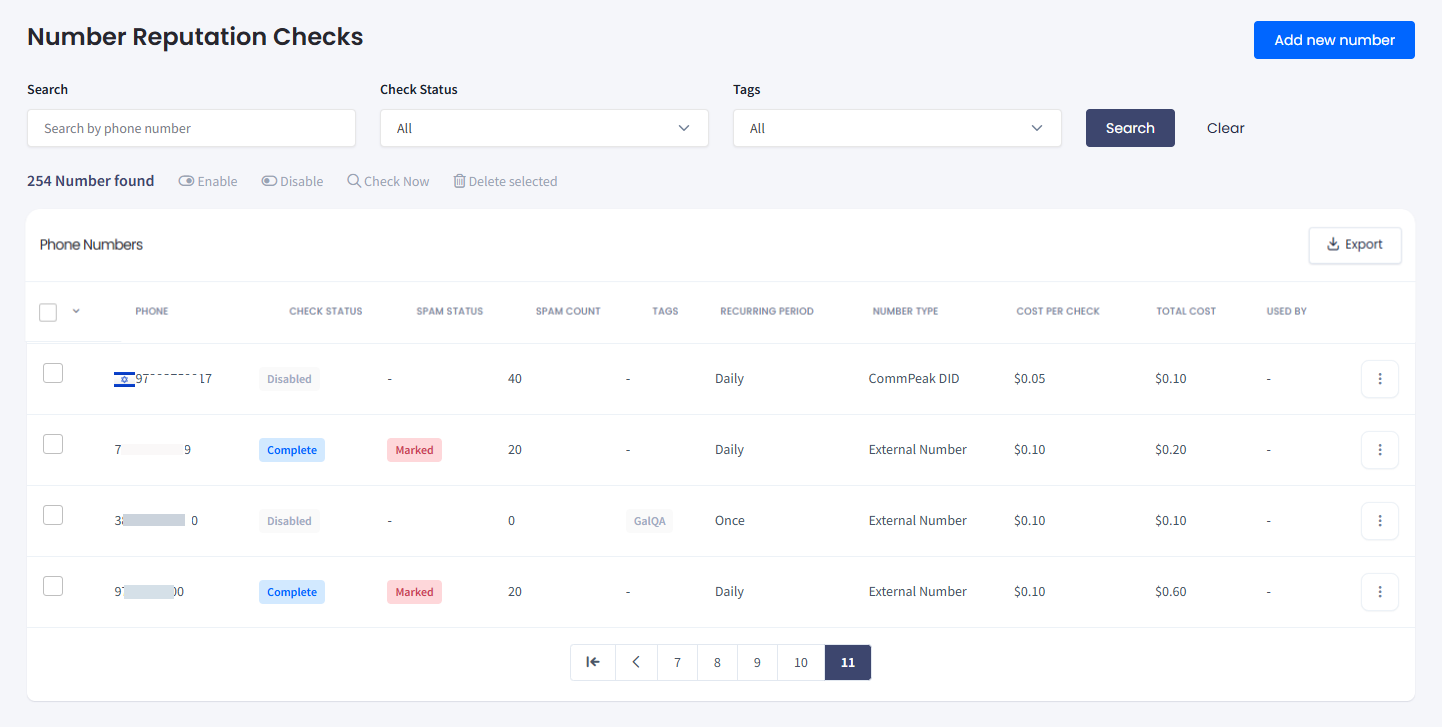Sort by the SPAM STATUS column header
Viewport: 1442px width, 727px height.
[x=449, y=311]
